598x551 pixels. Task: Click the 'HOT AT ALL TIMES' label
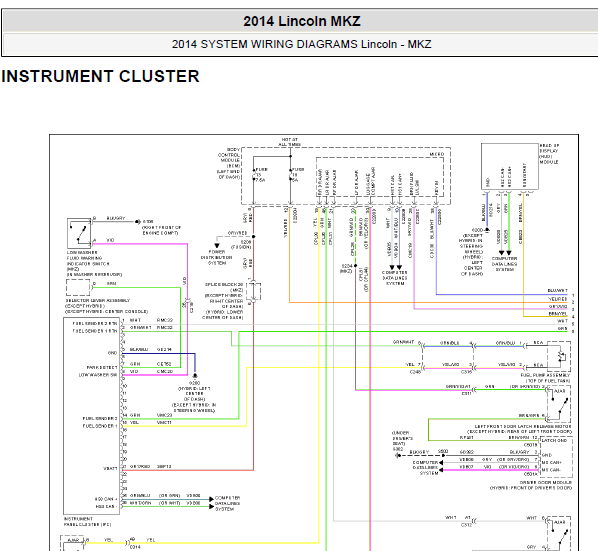[290, 142]
